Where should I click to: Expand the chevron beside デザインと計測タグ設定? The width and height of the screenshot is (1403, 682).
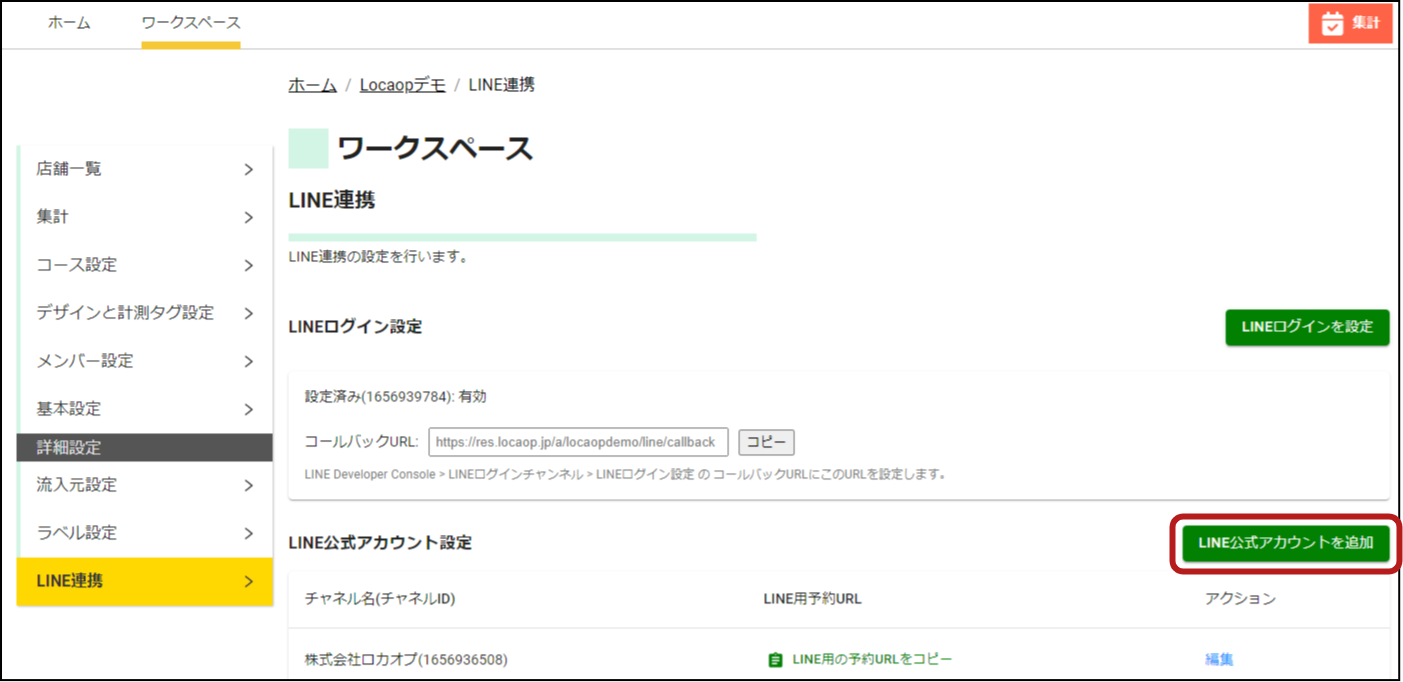coord(249,314)
